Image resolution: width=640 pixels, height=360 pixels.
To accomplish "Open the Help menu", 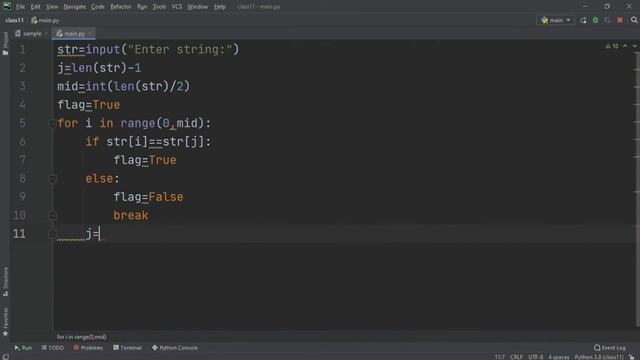I will [220, 7].
